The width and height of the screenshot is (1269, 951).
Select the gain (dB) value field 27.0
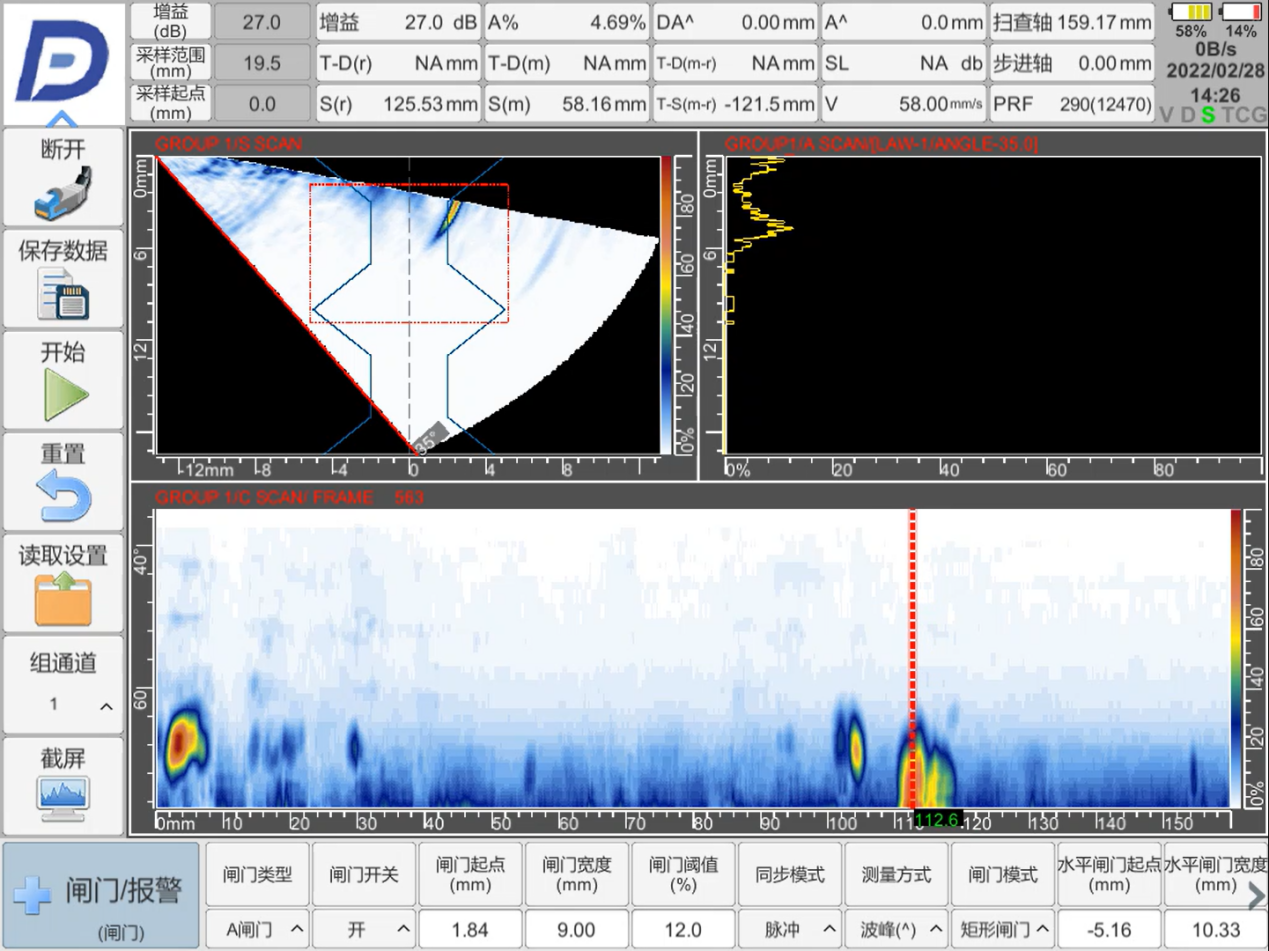262,21
